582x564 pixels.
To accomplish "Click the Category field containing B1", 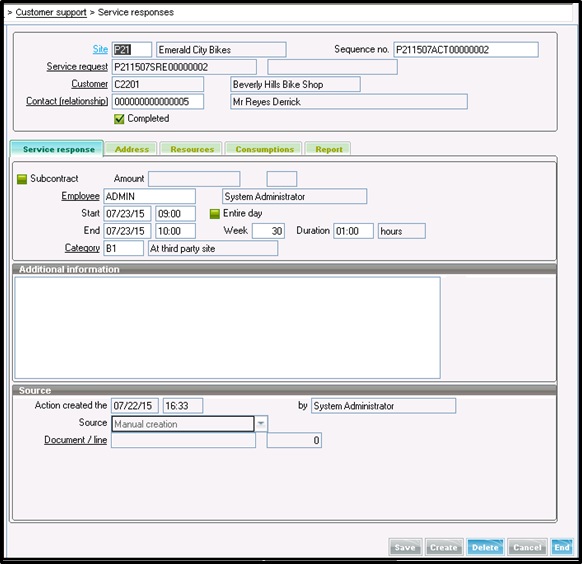I will (124, 248).
